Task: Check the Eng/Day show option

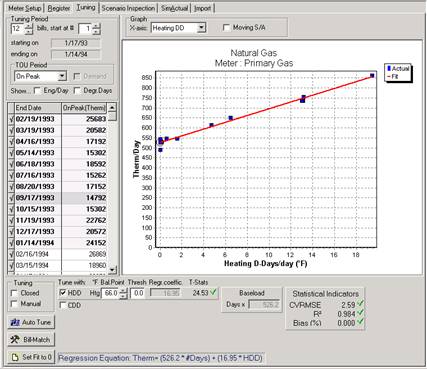Action: click(x=37, y=90)
